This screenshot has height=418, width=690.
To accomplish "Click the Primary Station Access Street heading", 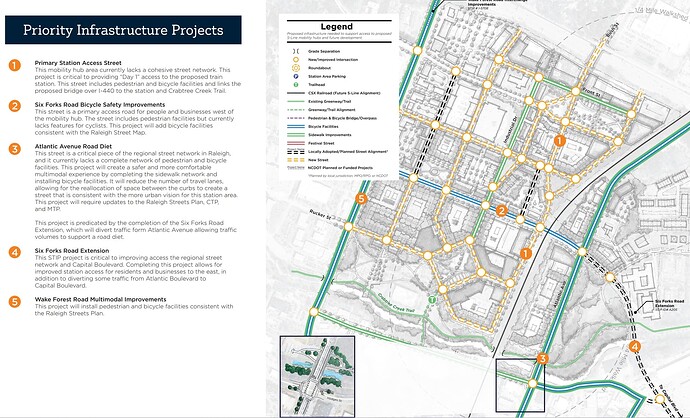I will pyautogui.click(x=78, y=63).
